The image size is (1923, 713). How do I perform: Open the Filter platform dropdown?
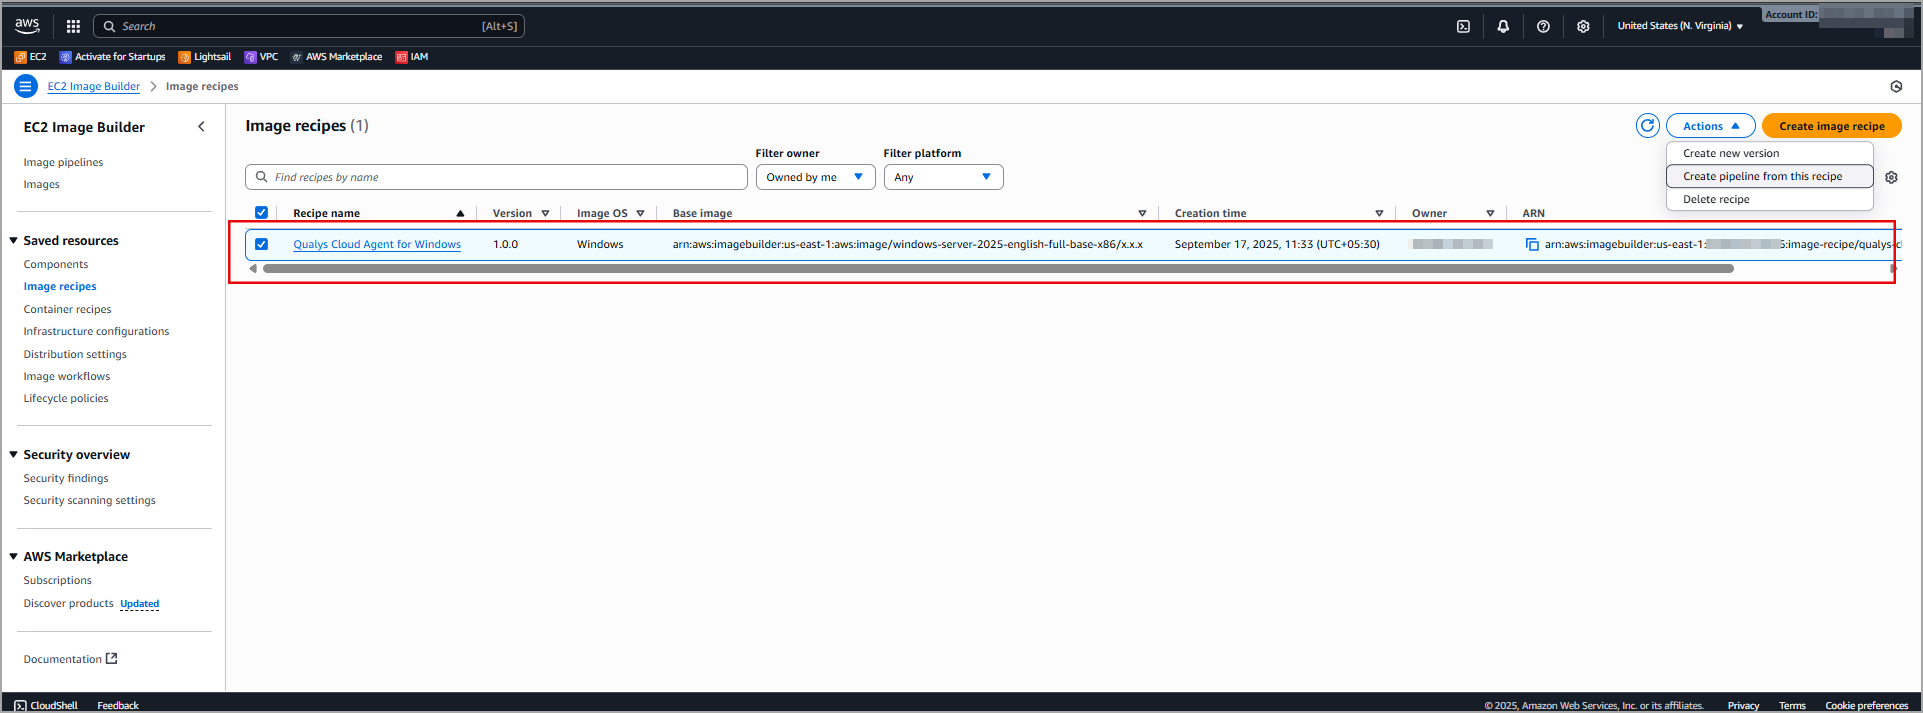pyautogui.click(x=942, y=177)
